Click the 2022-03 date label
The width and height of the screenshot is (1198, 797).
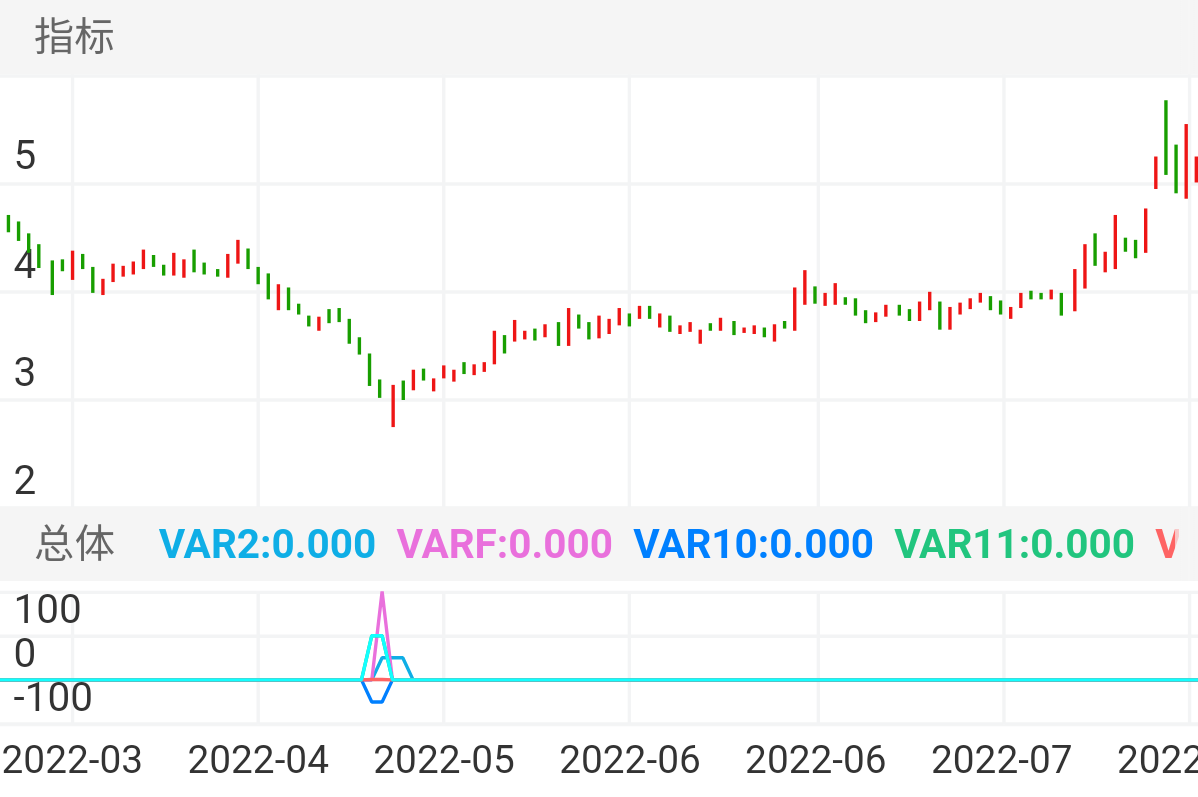tap(72, 761)
